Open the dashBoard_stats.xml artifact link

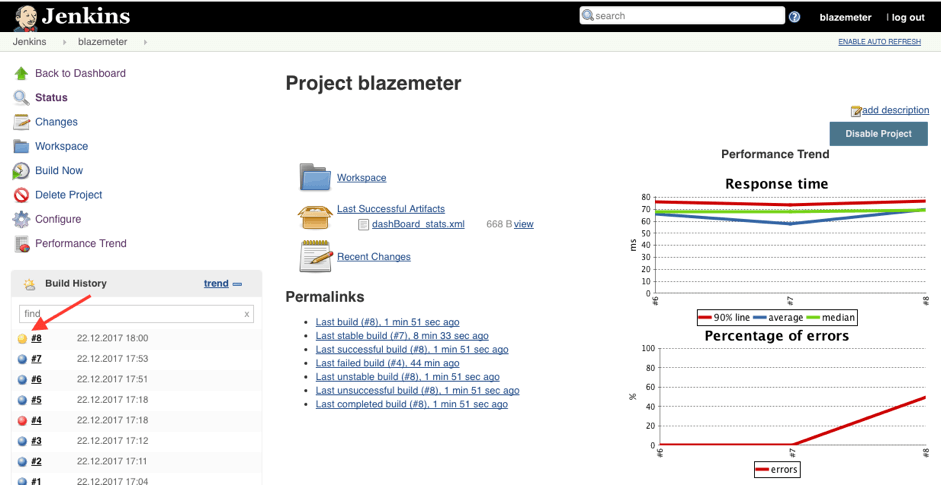tap(418, 224)
